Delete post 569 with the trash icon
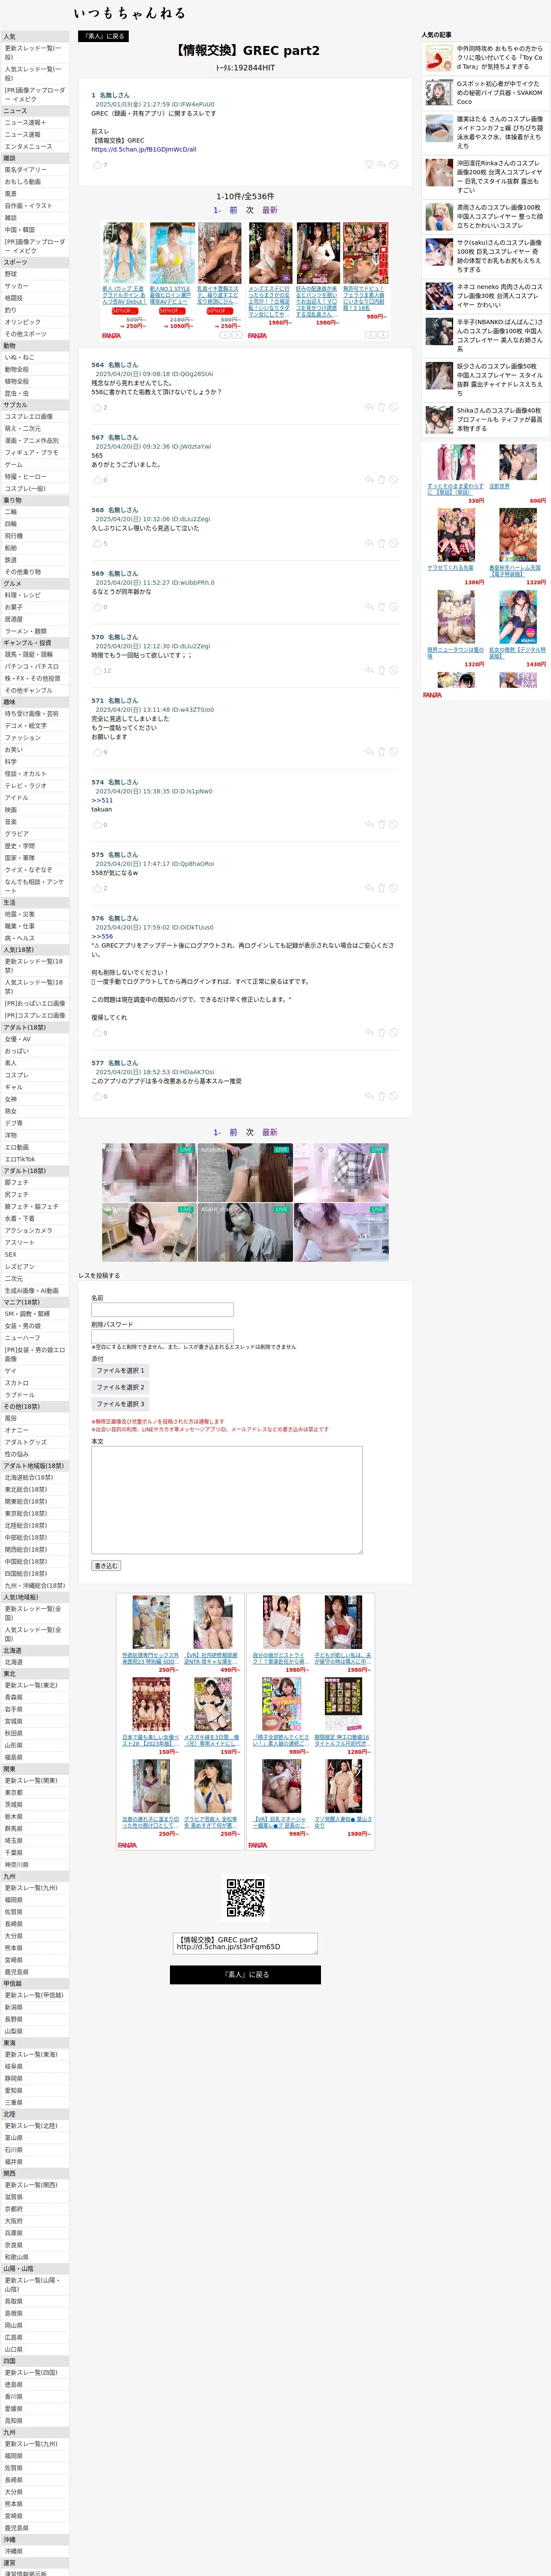Viewport: 551px width, 2576px height. [x=381, y=607]
